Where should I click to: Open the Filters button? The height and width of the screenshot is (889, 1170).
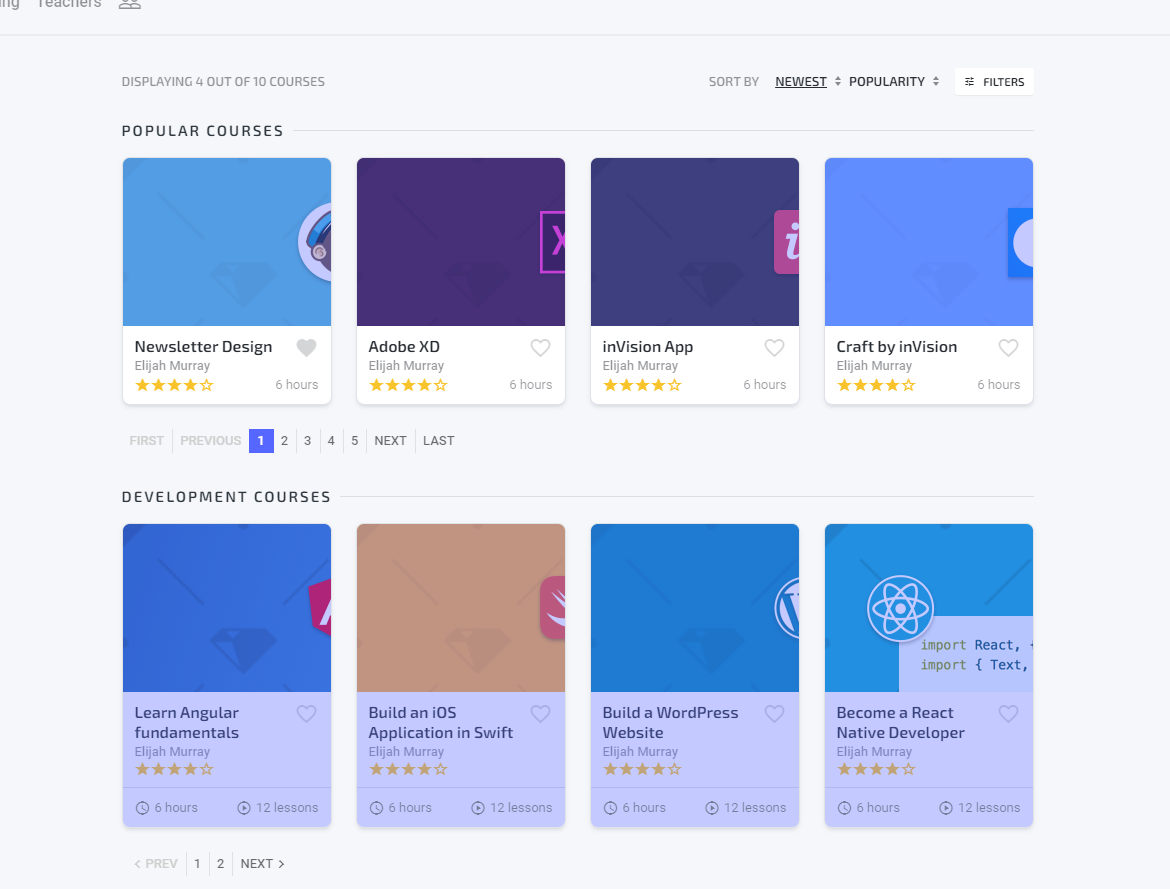point(994,81)
